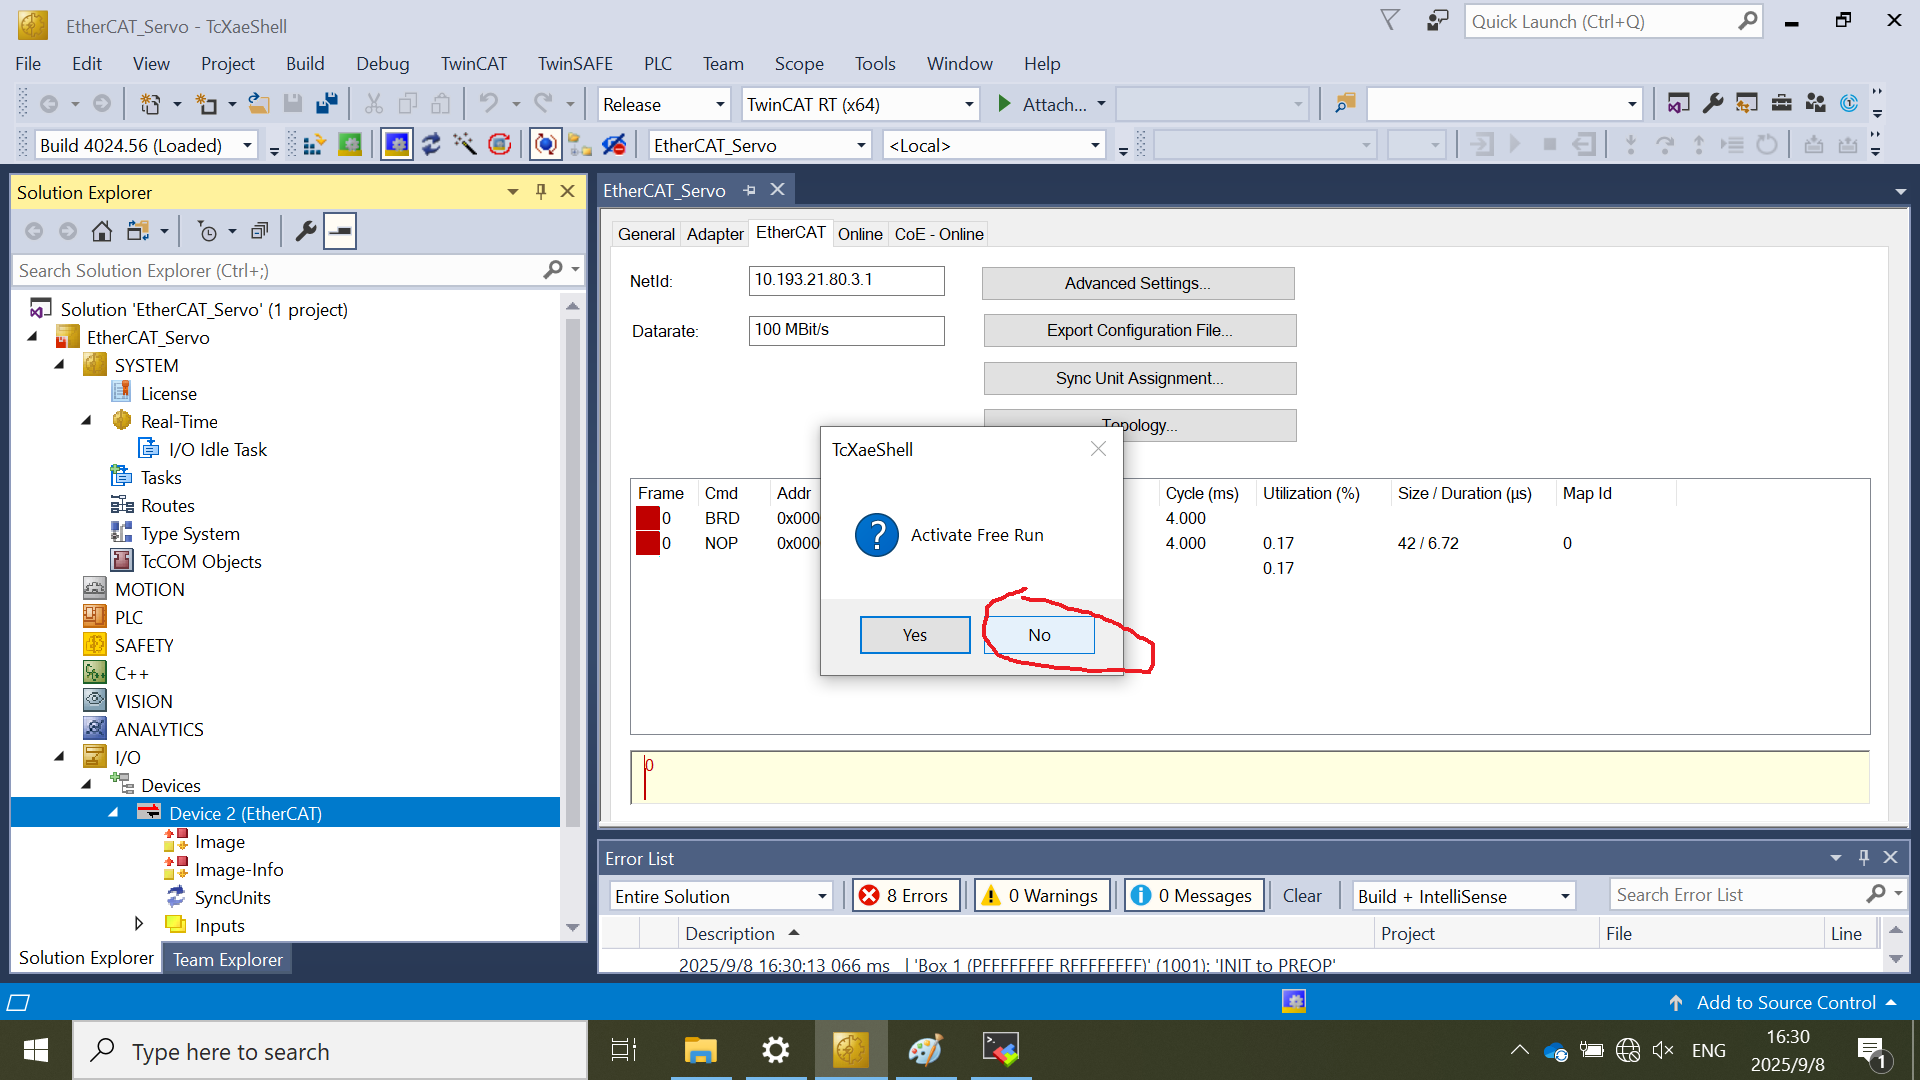Click the green Restart TwinCAT Run Mode icon

click(349, 146)
